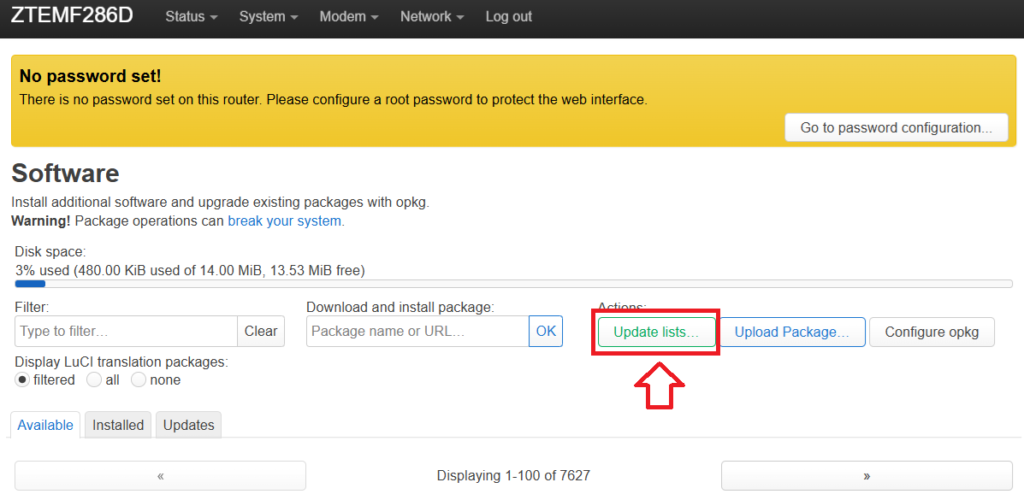Switch to the Installed tab
Viewport: 1024px width, 500px height.
118,425
